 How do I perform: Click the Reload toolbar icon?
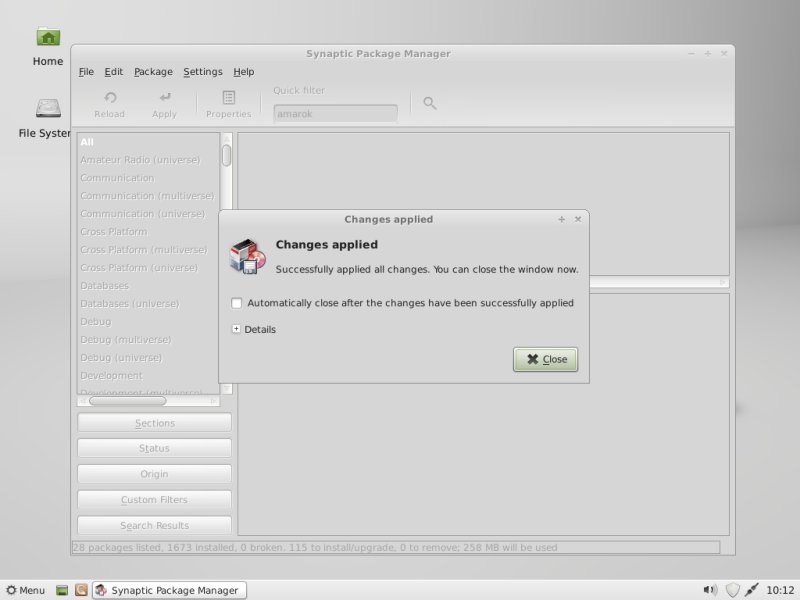tap(110, 97)
